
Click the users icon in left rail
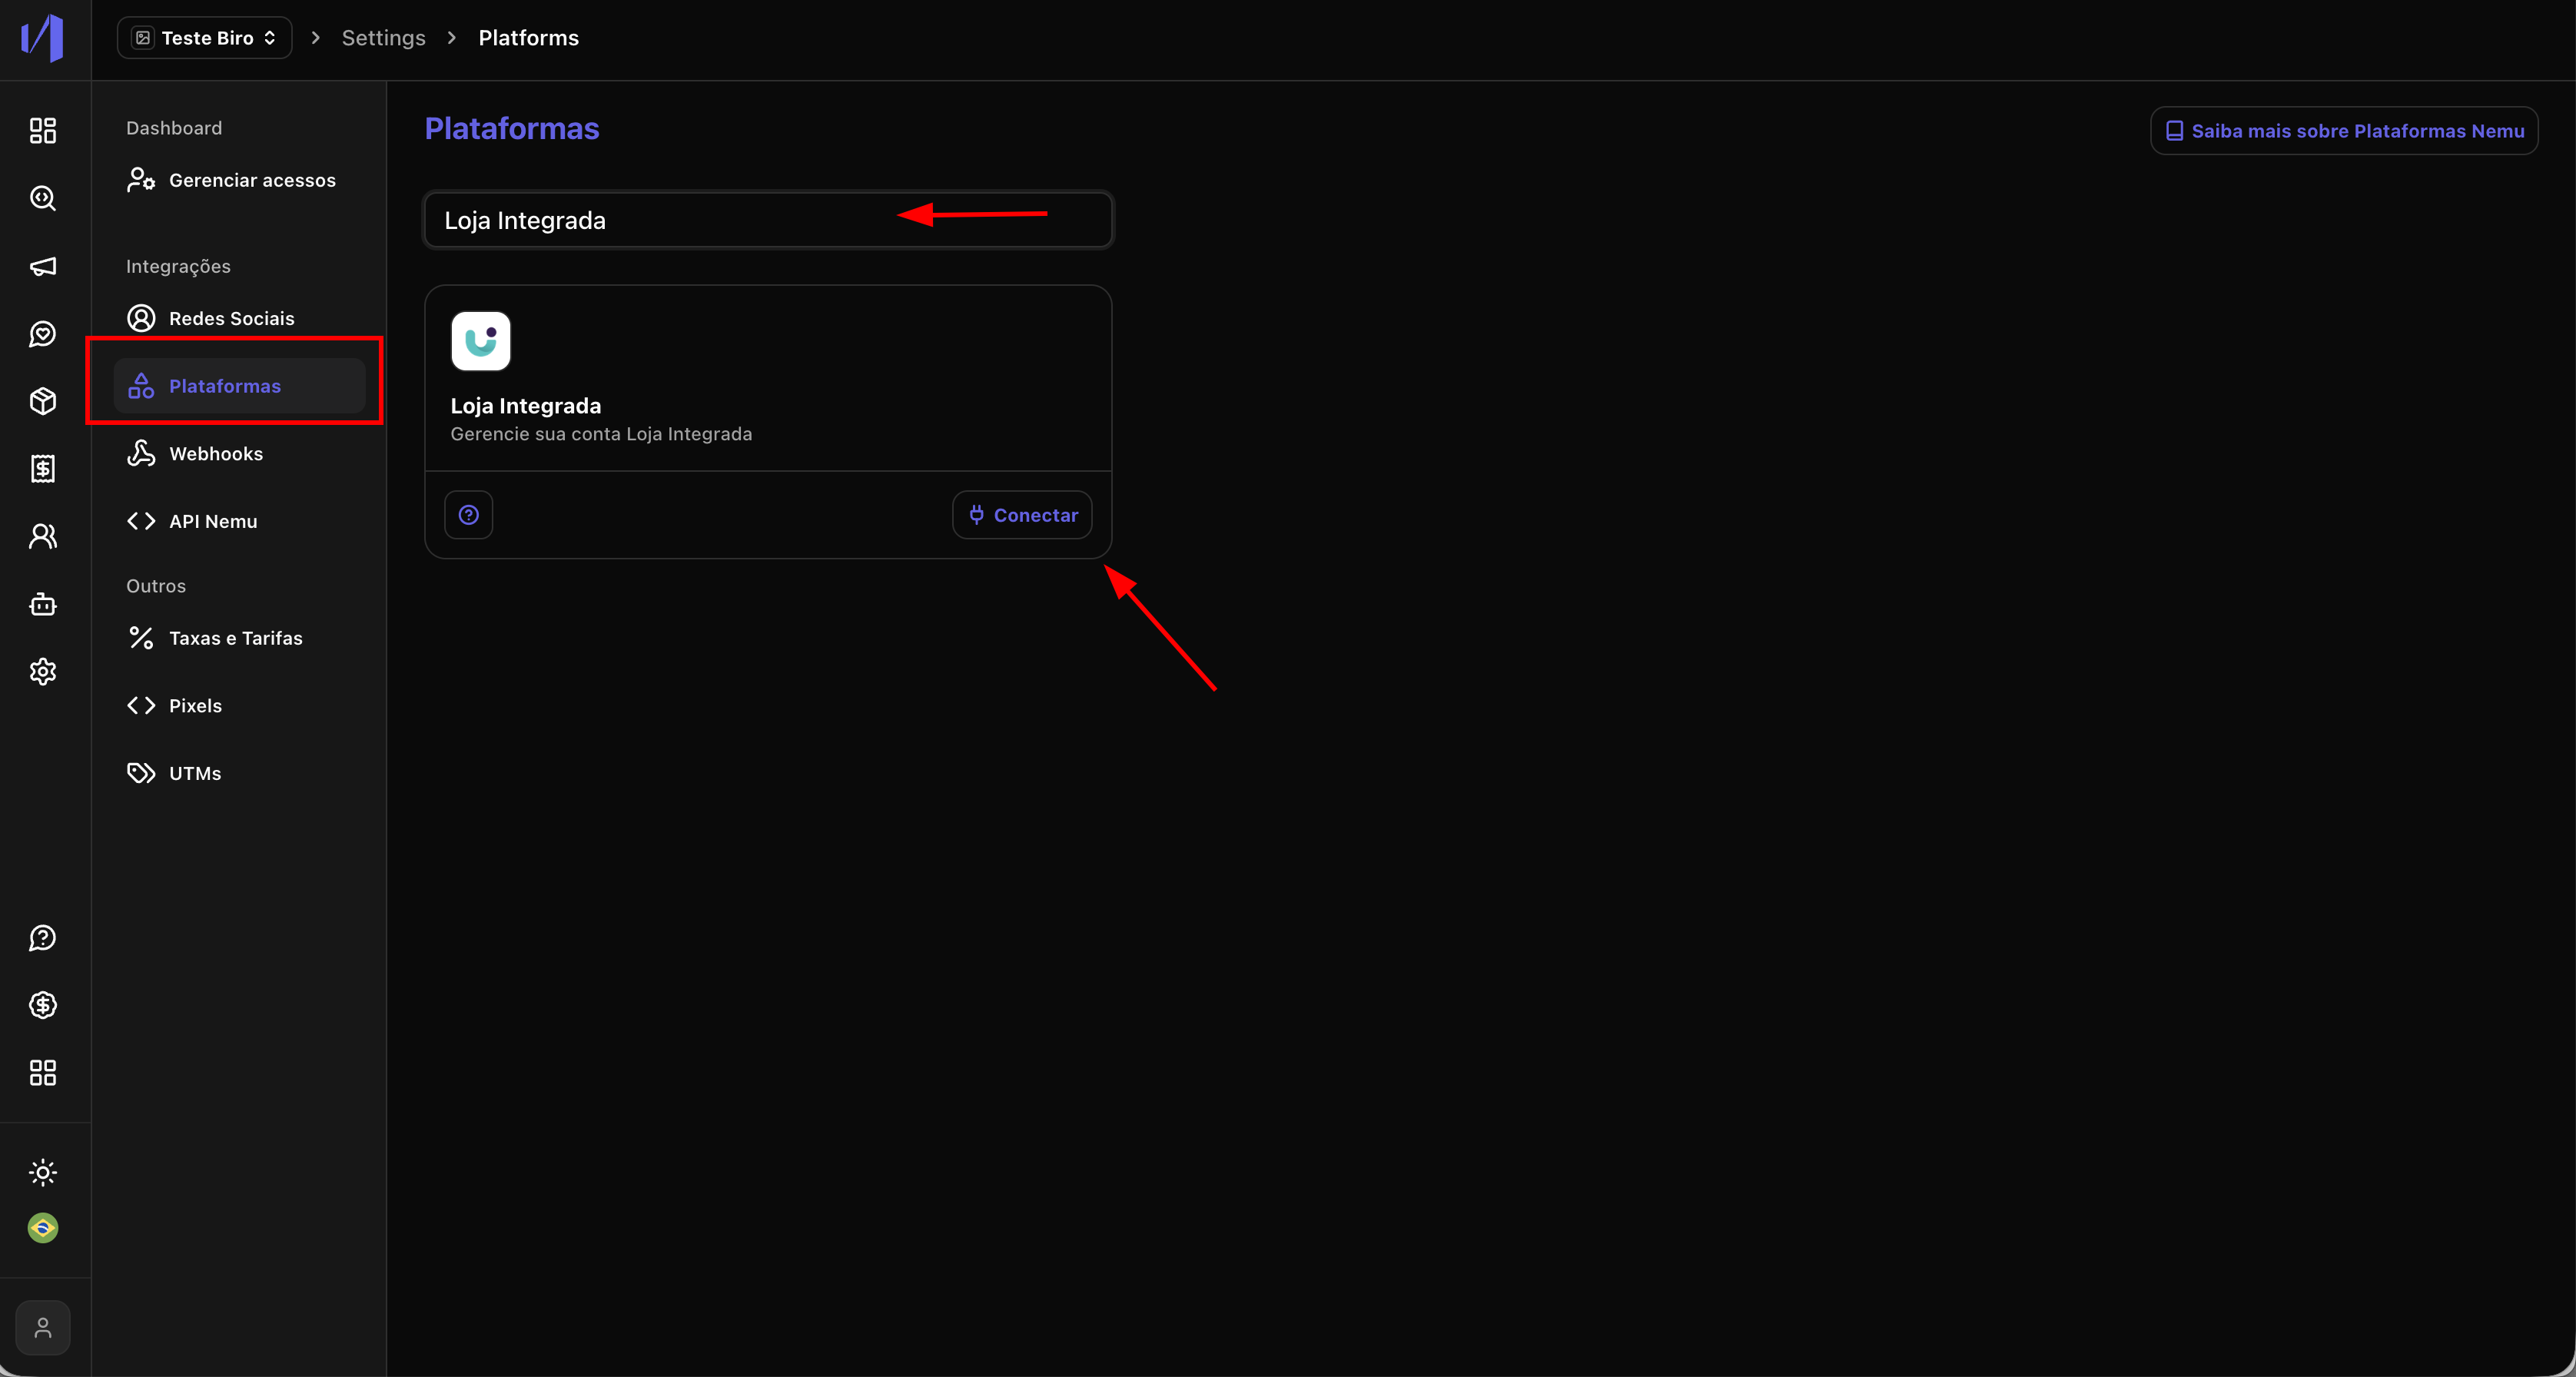[42, 537]
